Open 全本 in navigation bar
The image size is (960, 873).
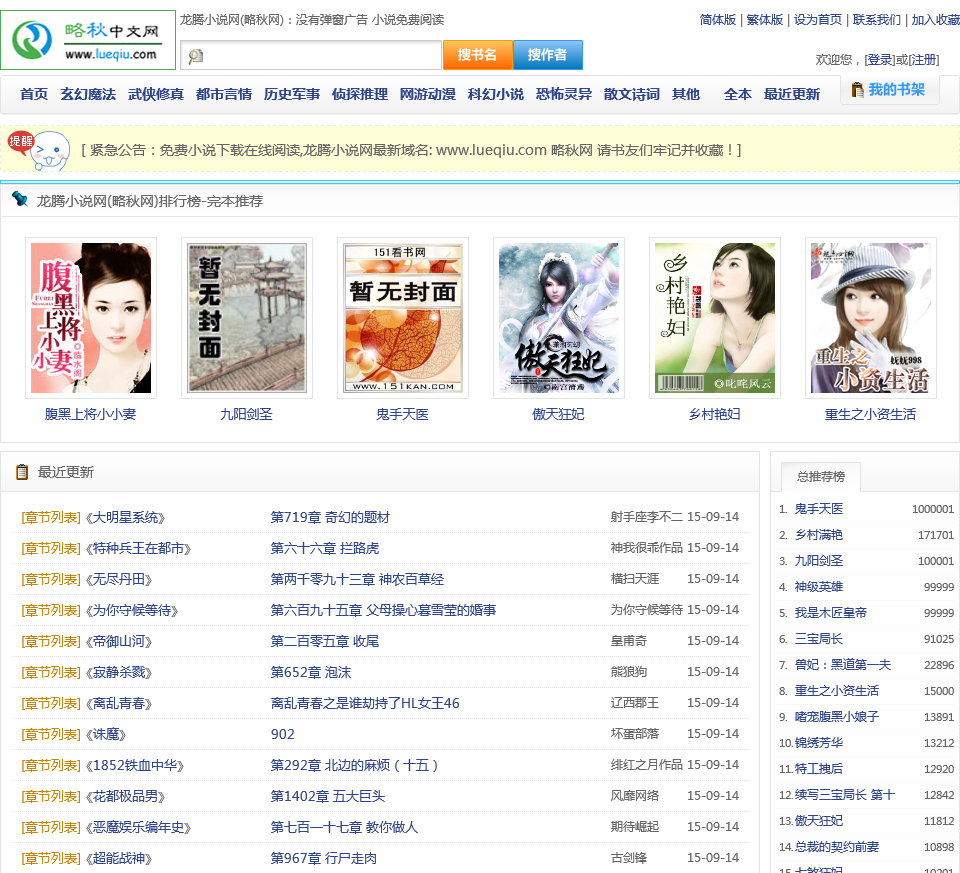[738, 94]
